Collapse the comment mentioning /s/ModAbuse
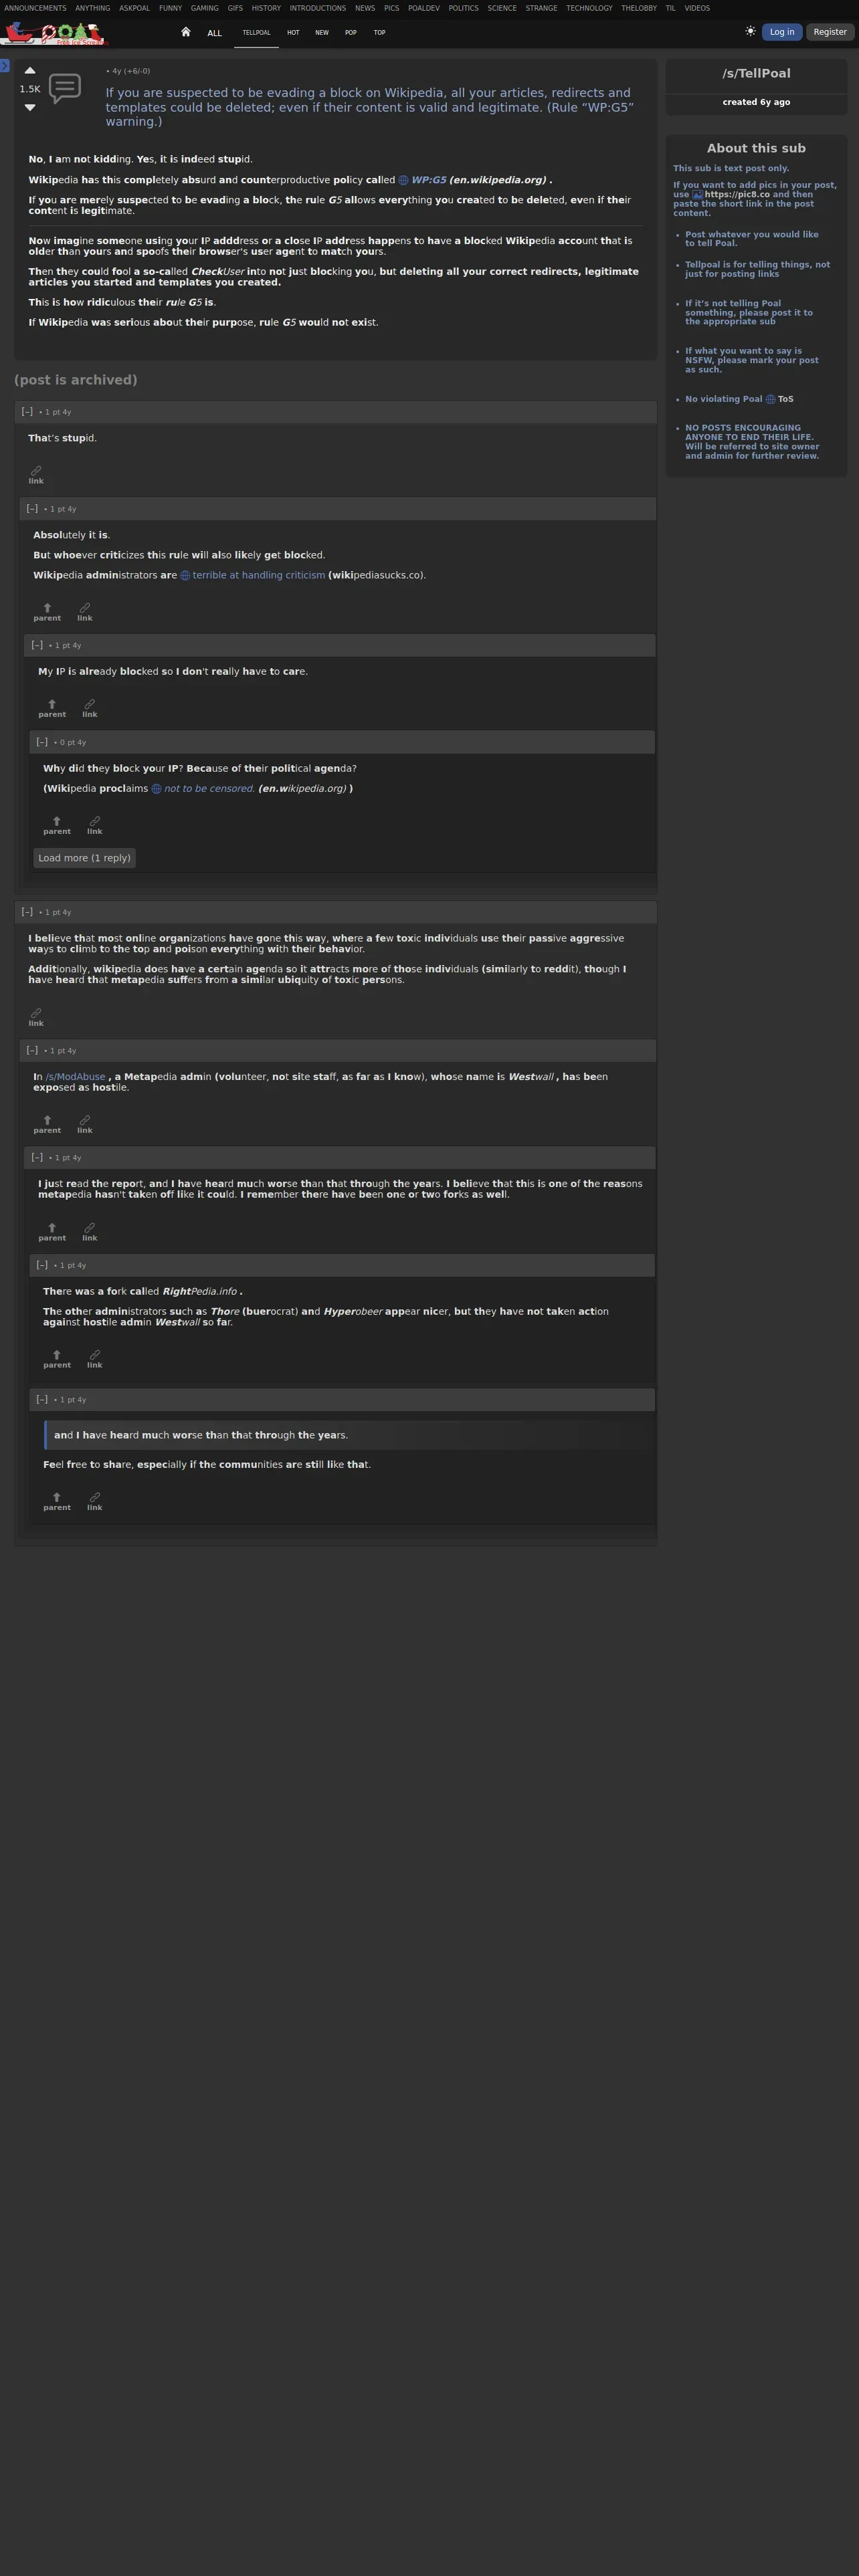Screen dimensions: 859x2576 pyautogui.click(x=32, y=1050)
